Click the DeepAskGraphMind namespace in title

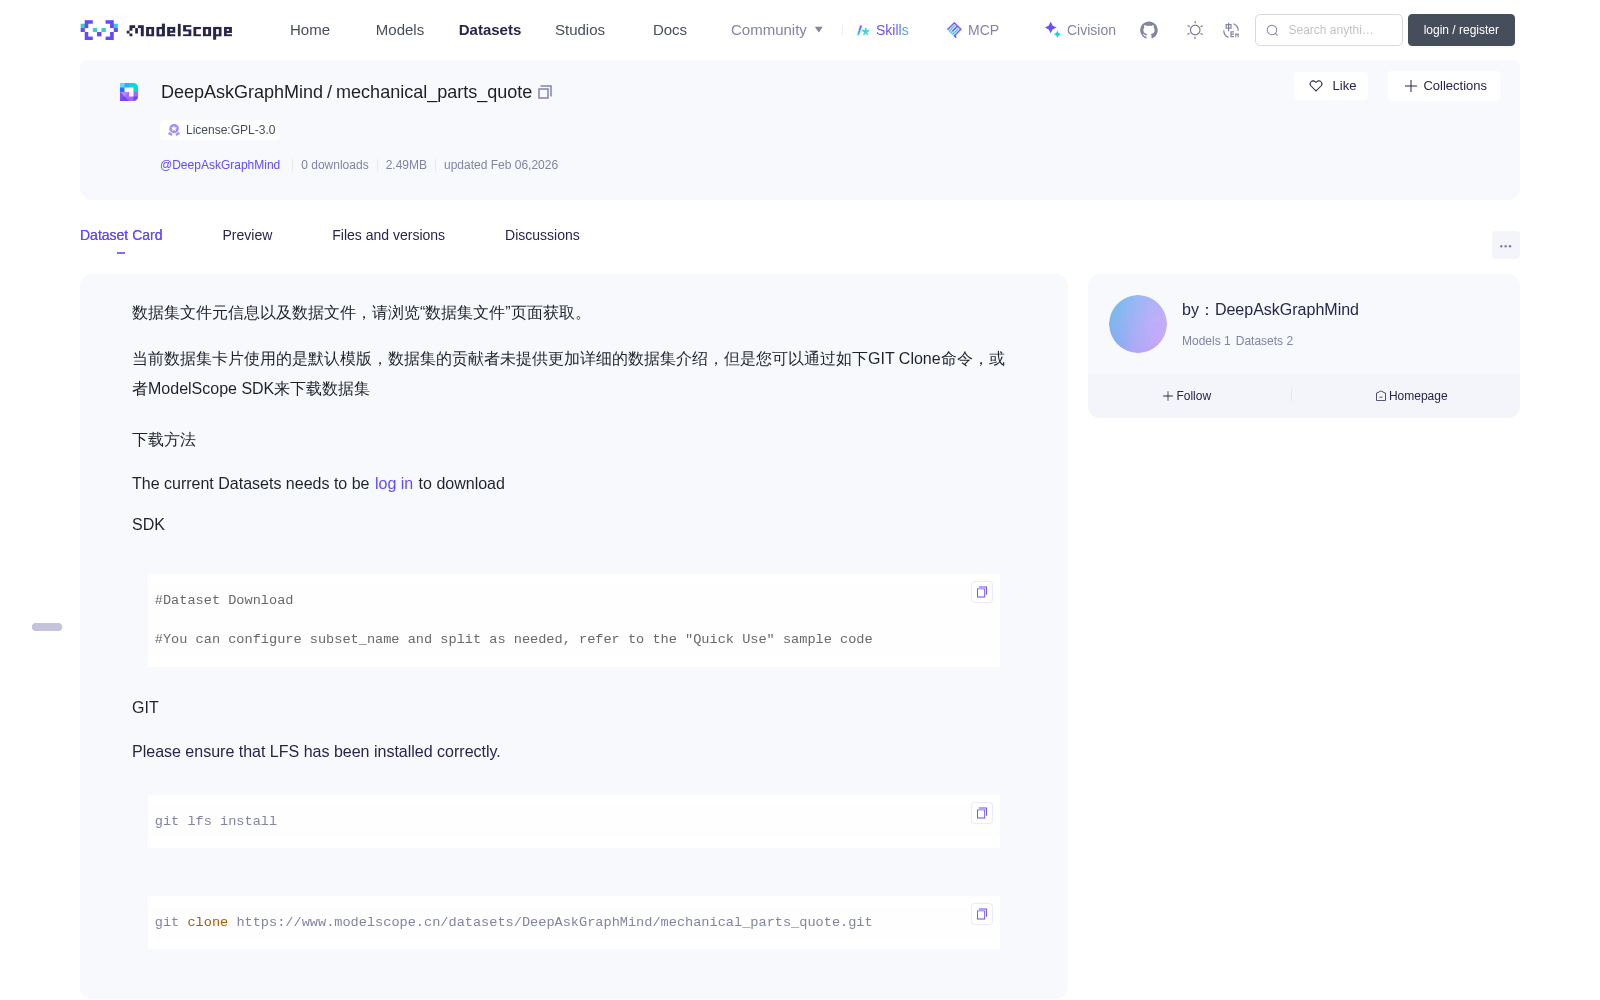(x=242, y=92)
